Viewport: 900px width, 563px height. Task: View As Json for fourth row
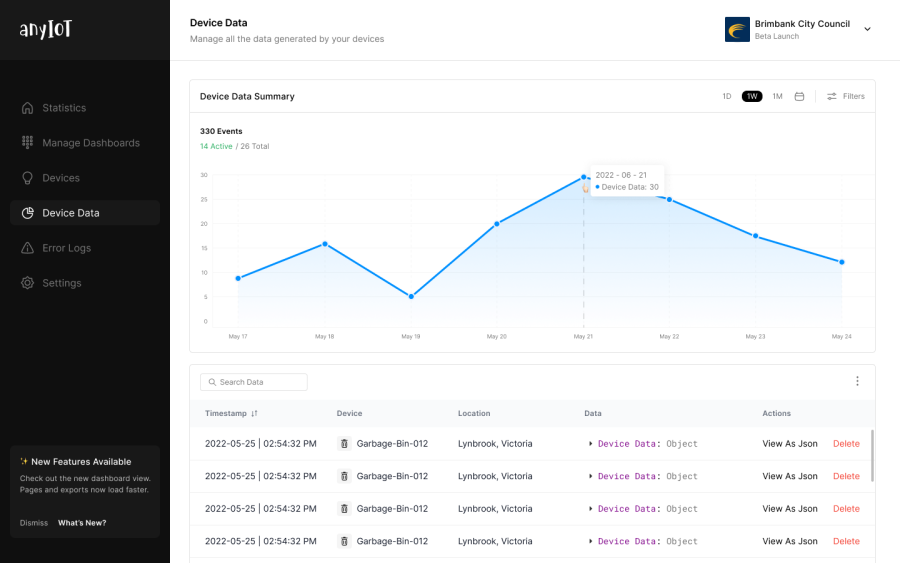790,541
